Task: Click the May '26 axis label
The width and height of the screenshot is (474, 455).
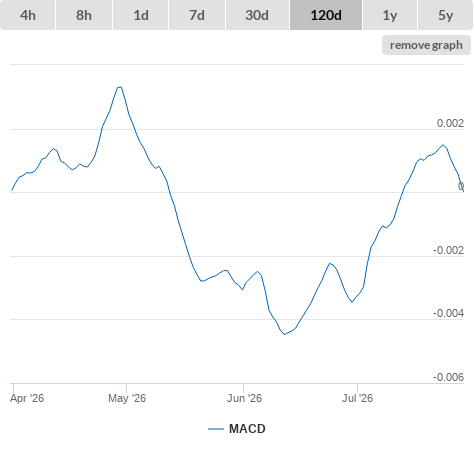Action: [x=127, y=398]
